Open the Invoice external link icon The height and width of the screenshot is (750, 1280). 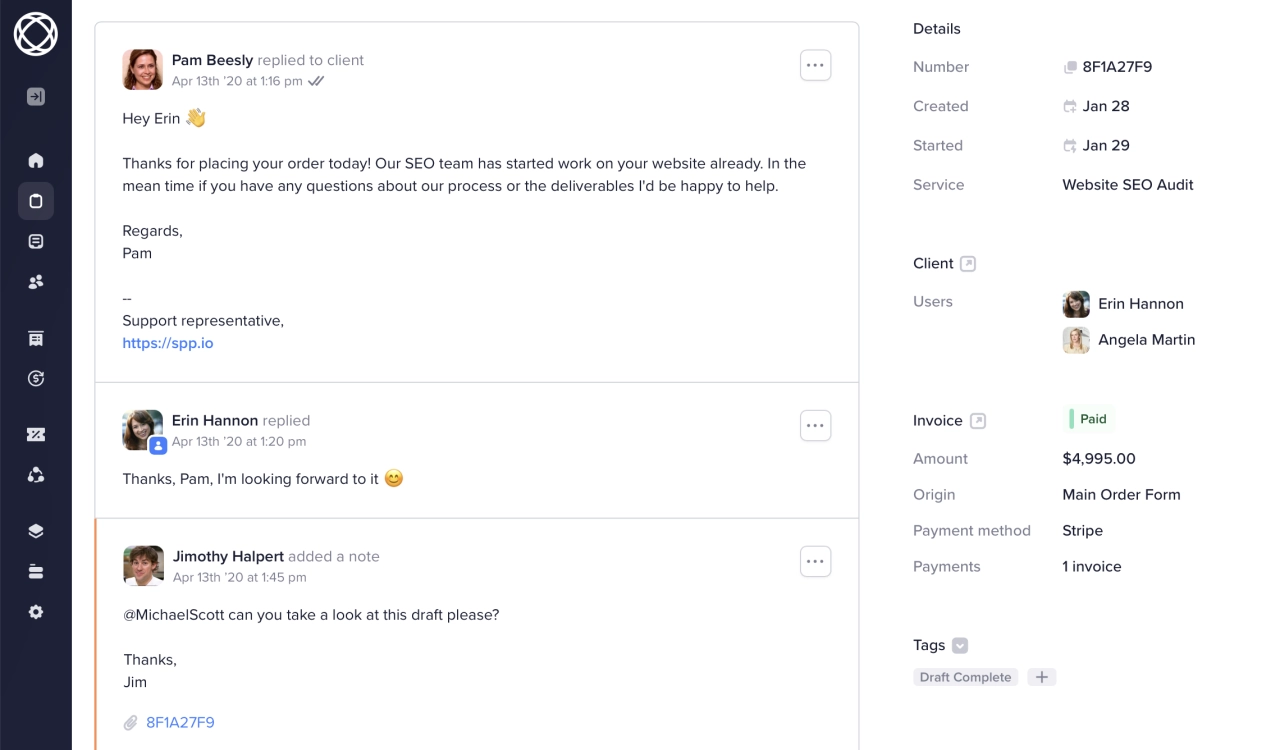pyautogui.click(x=978, y=421)
